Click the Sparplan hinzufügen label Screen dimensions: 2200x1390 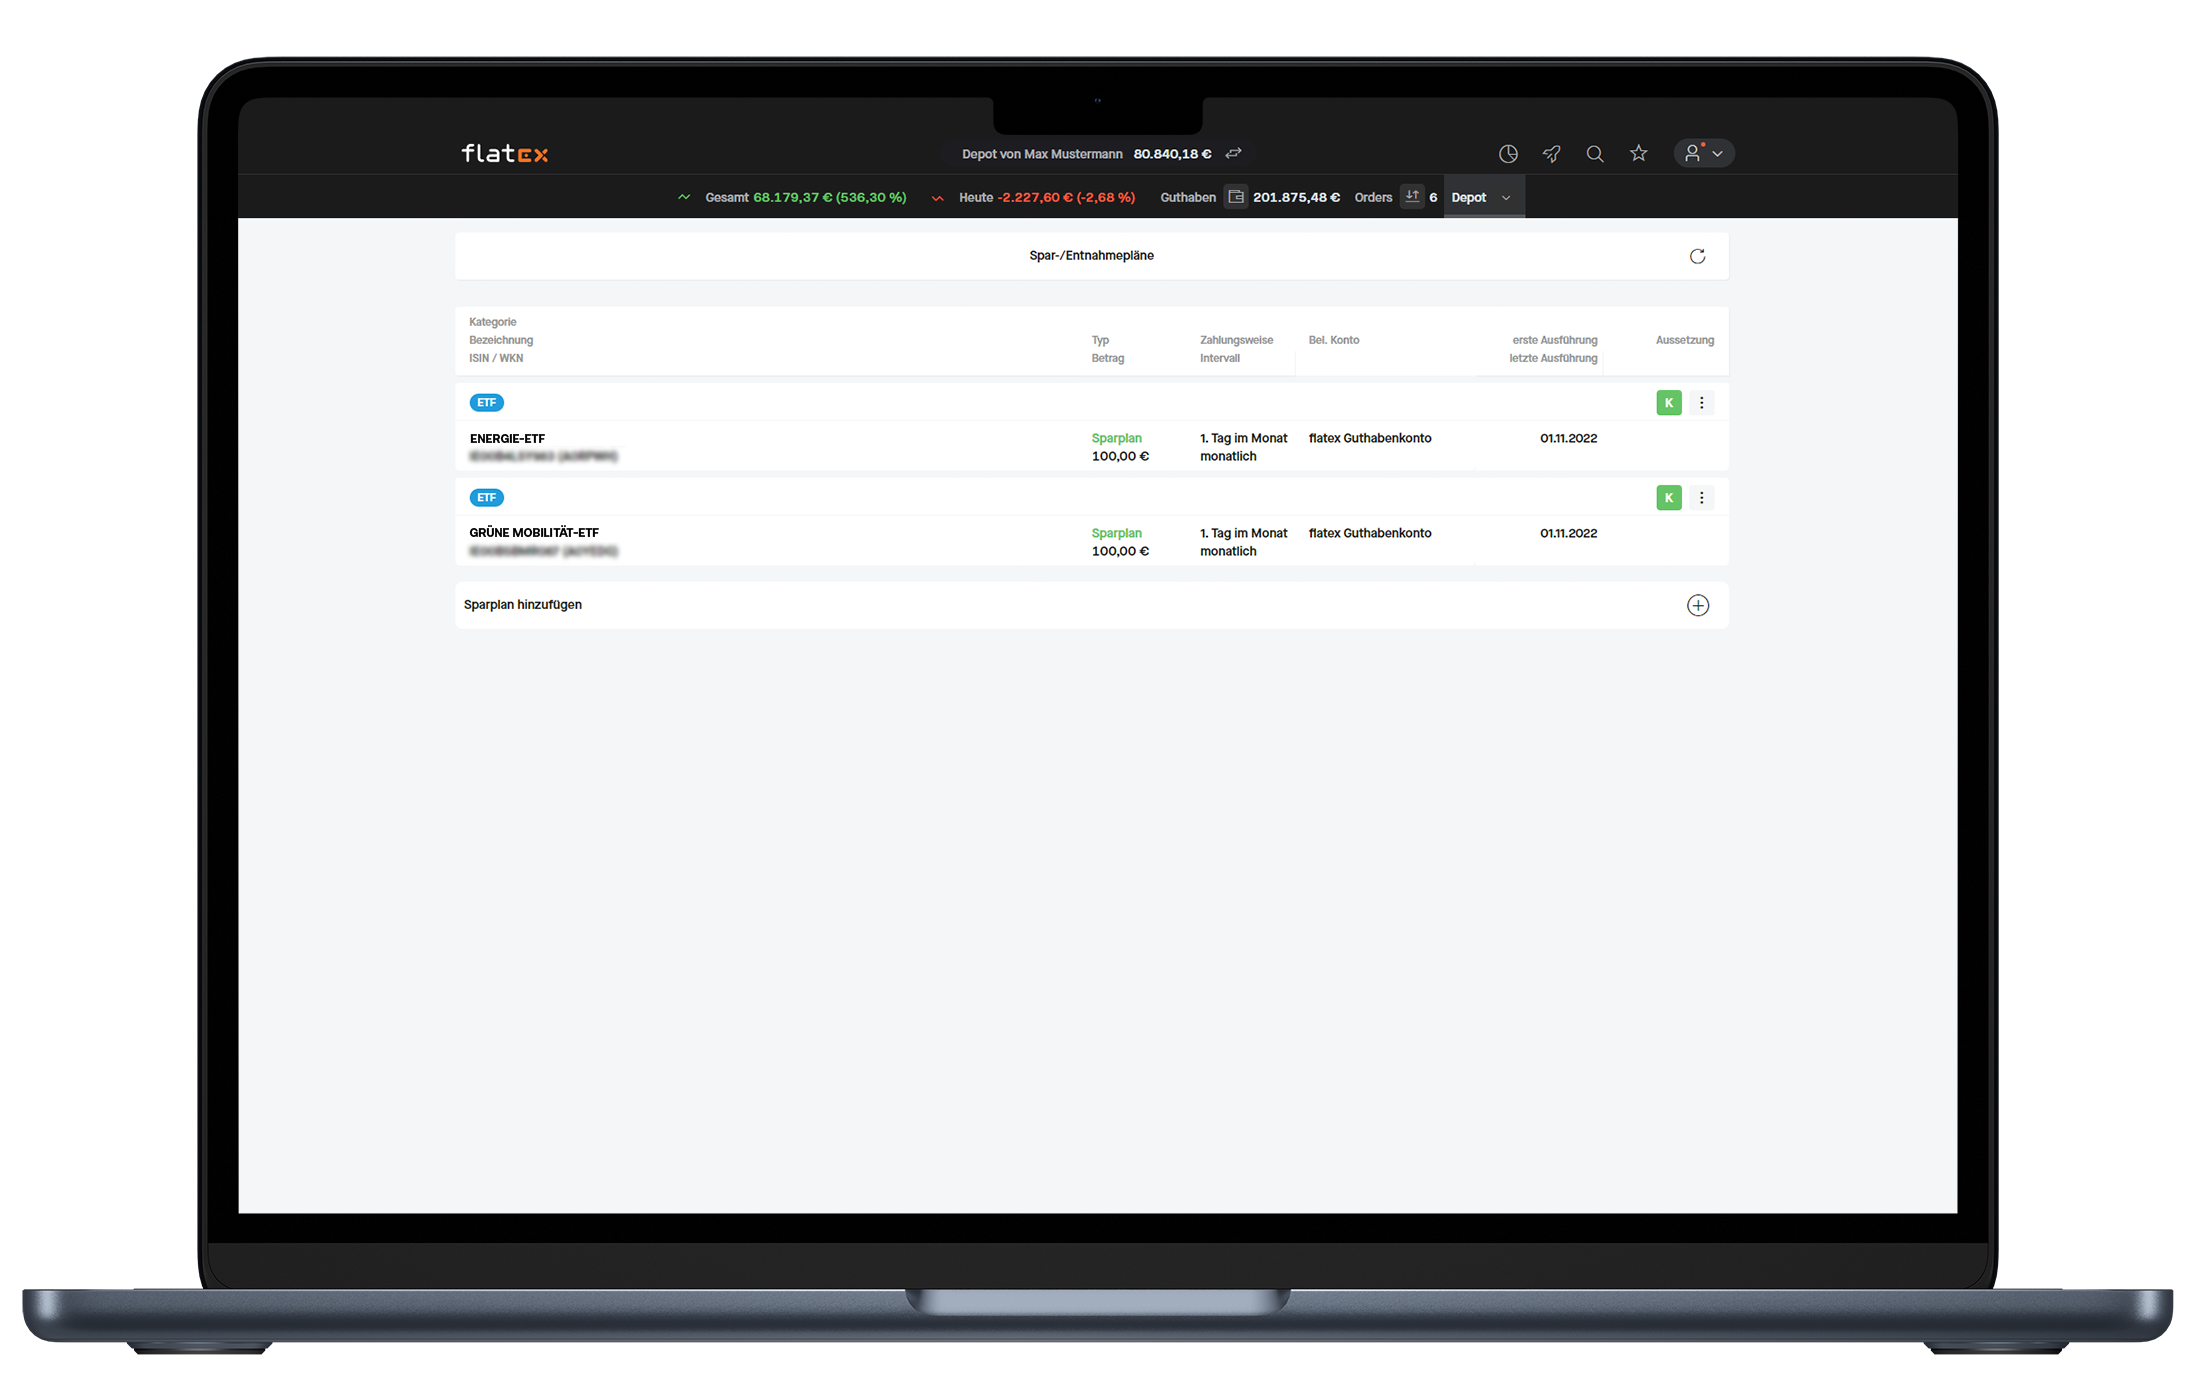523,605
